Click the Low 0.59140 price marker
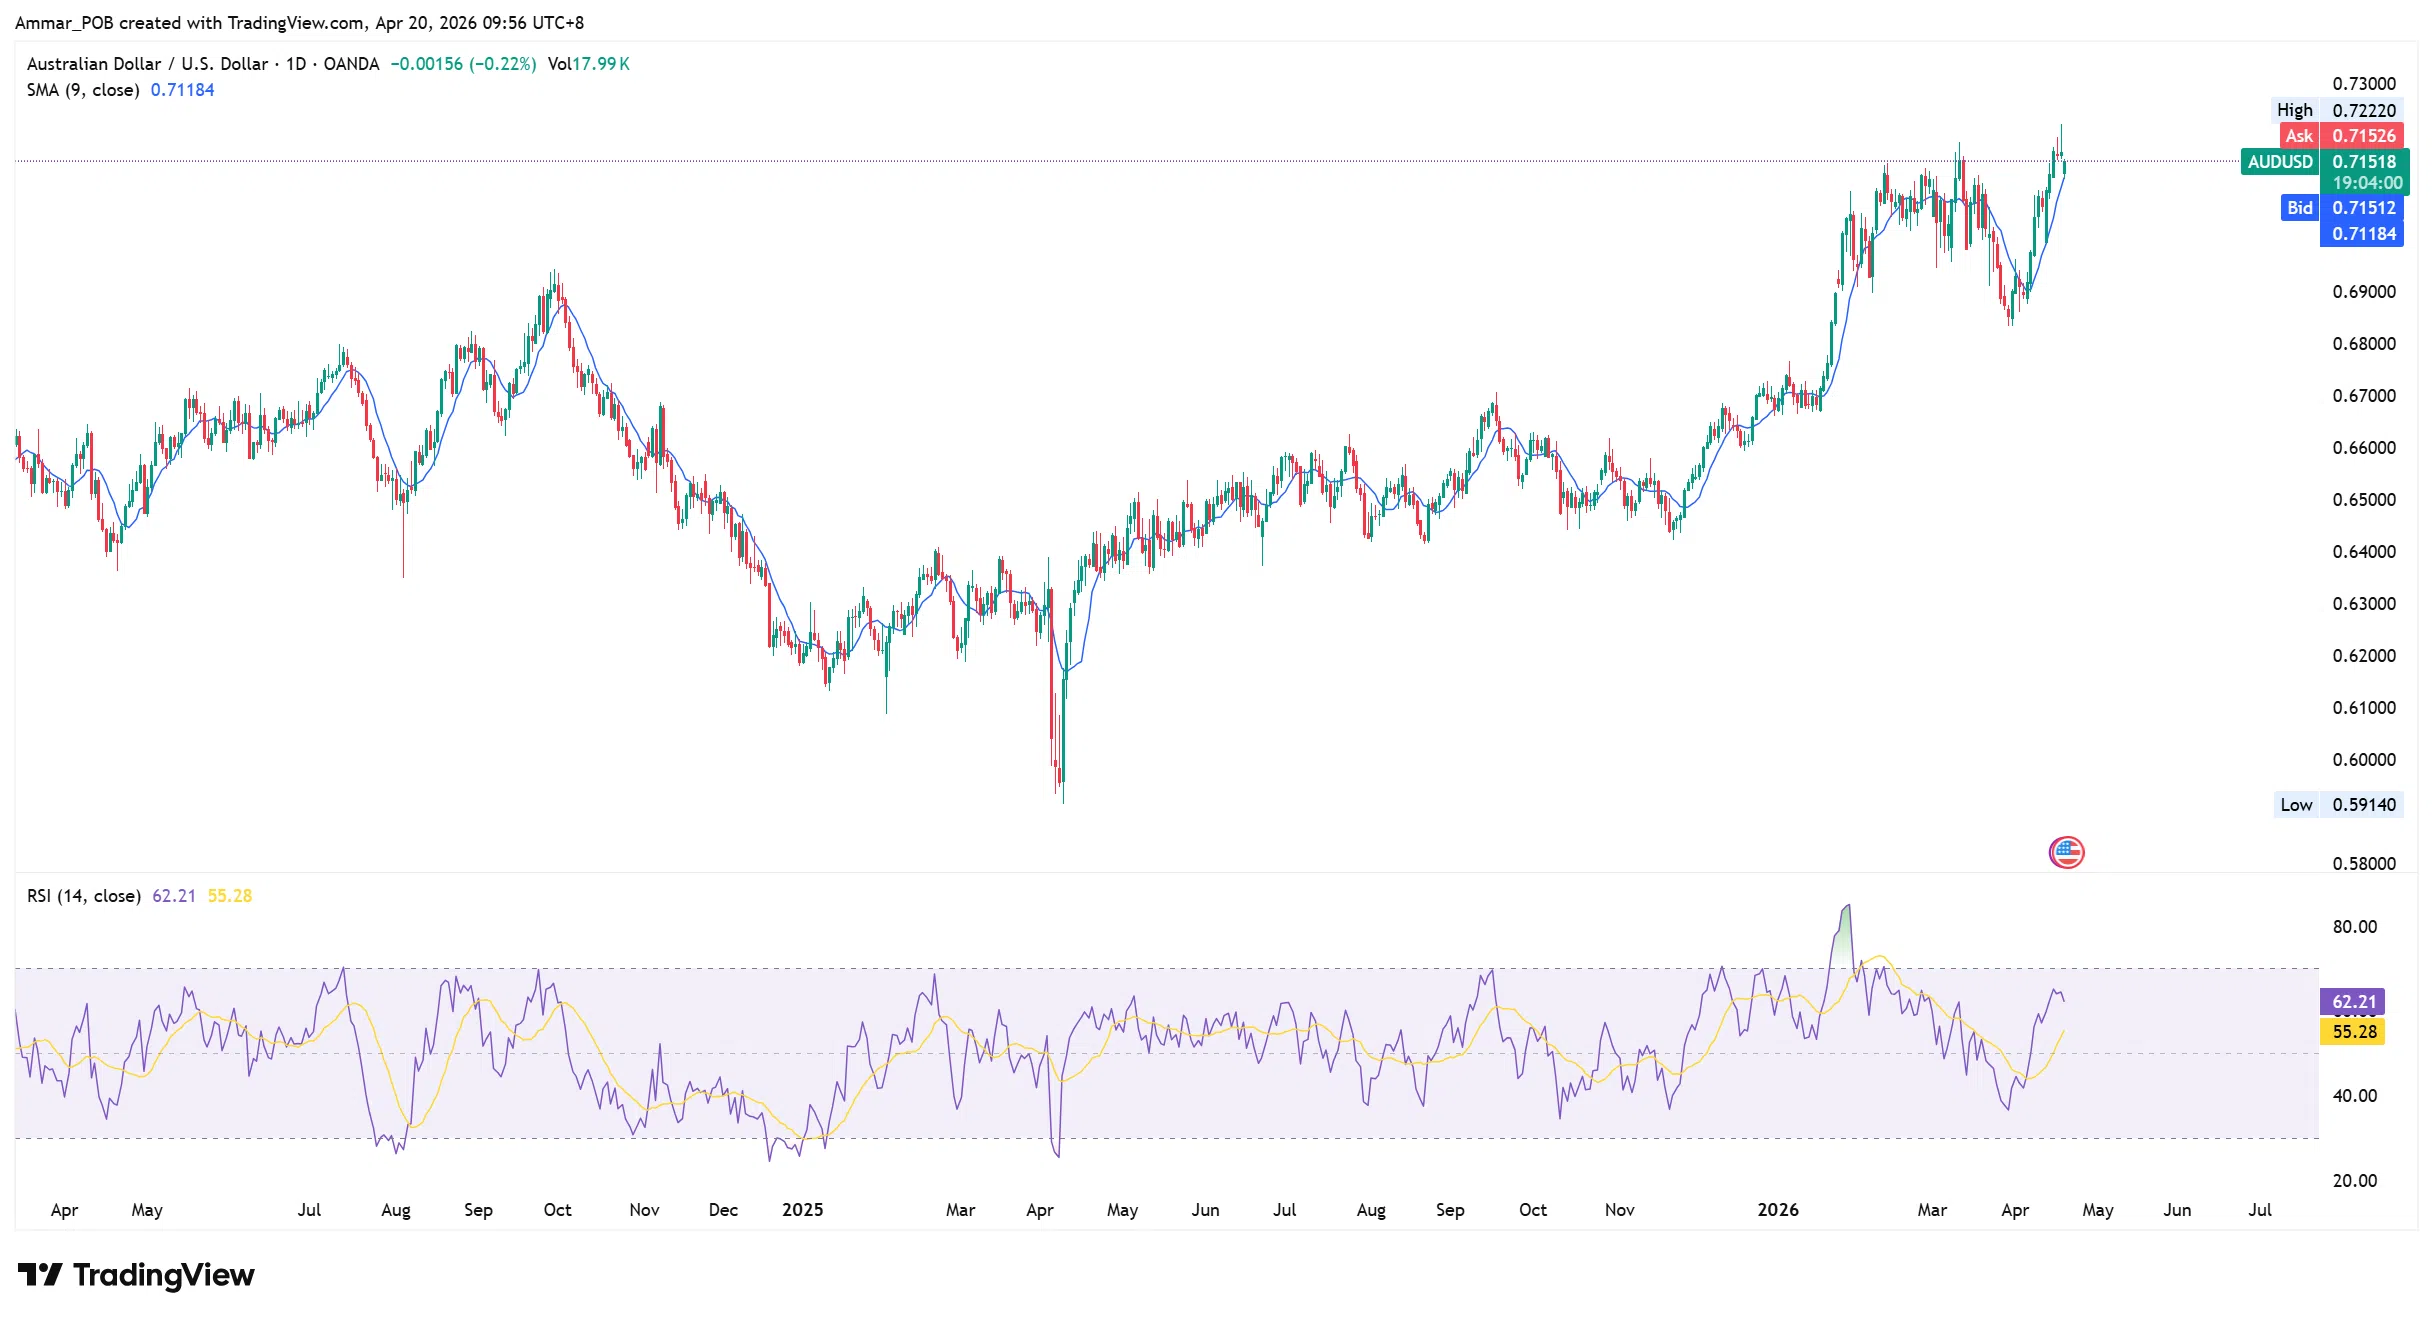Screen dimensions: 2433x1320 (x=2336, y=805)
